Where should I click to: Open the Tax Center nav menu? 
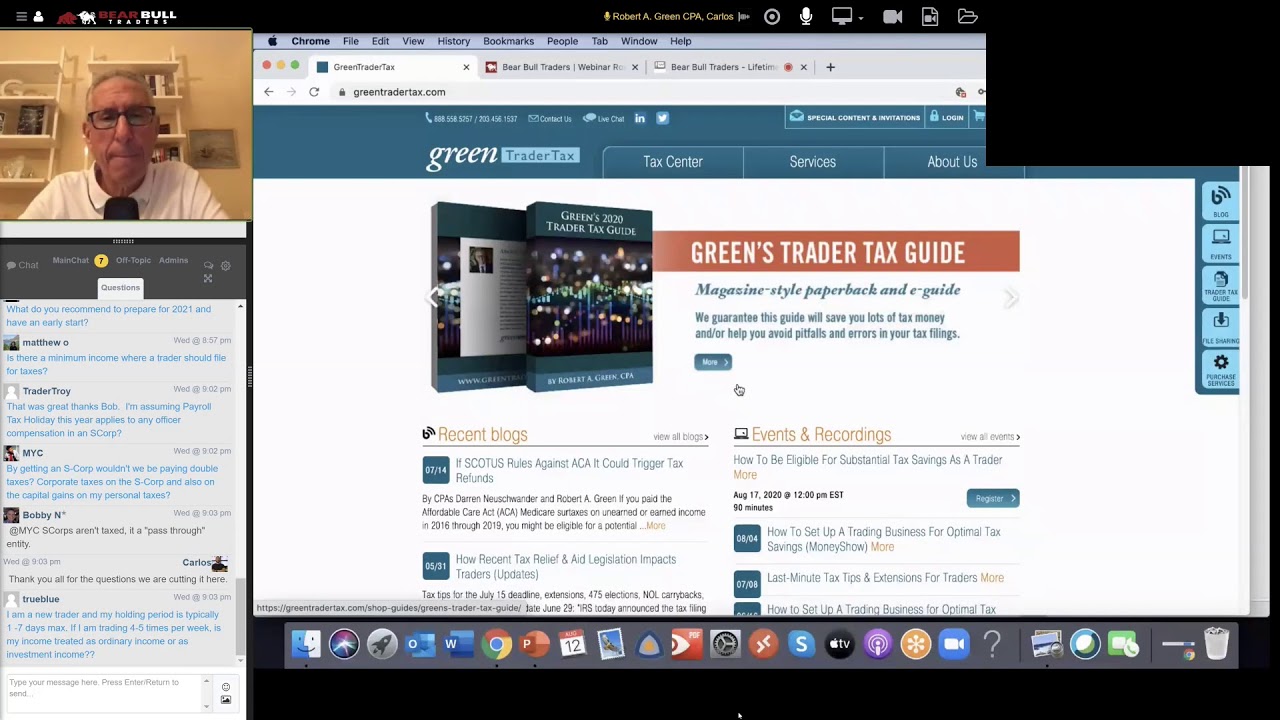tap(673, 162)
